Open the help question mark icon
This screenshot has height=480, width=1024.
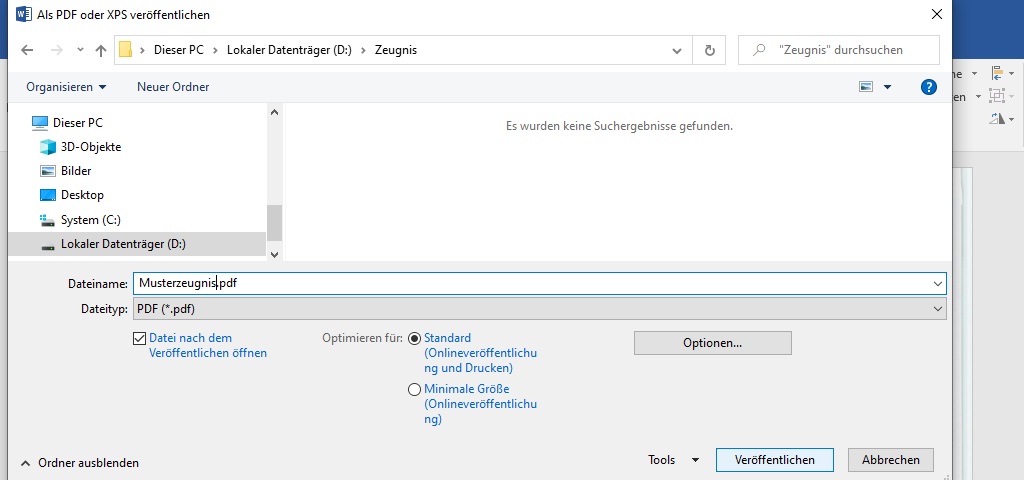(928, 87)
